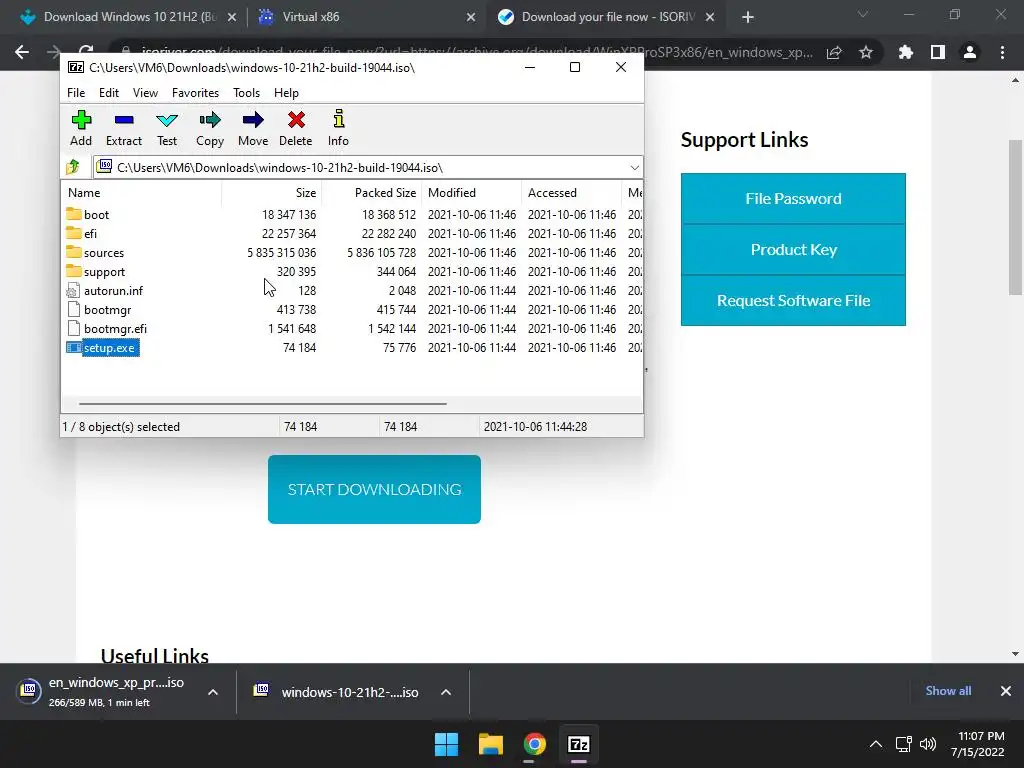The image size is (1024, 768).
Task: Click Show all downloads
Action: pyautogui.click(x=948, y=691)
